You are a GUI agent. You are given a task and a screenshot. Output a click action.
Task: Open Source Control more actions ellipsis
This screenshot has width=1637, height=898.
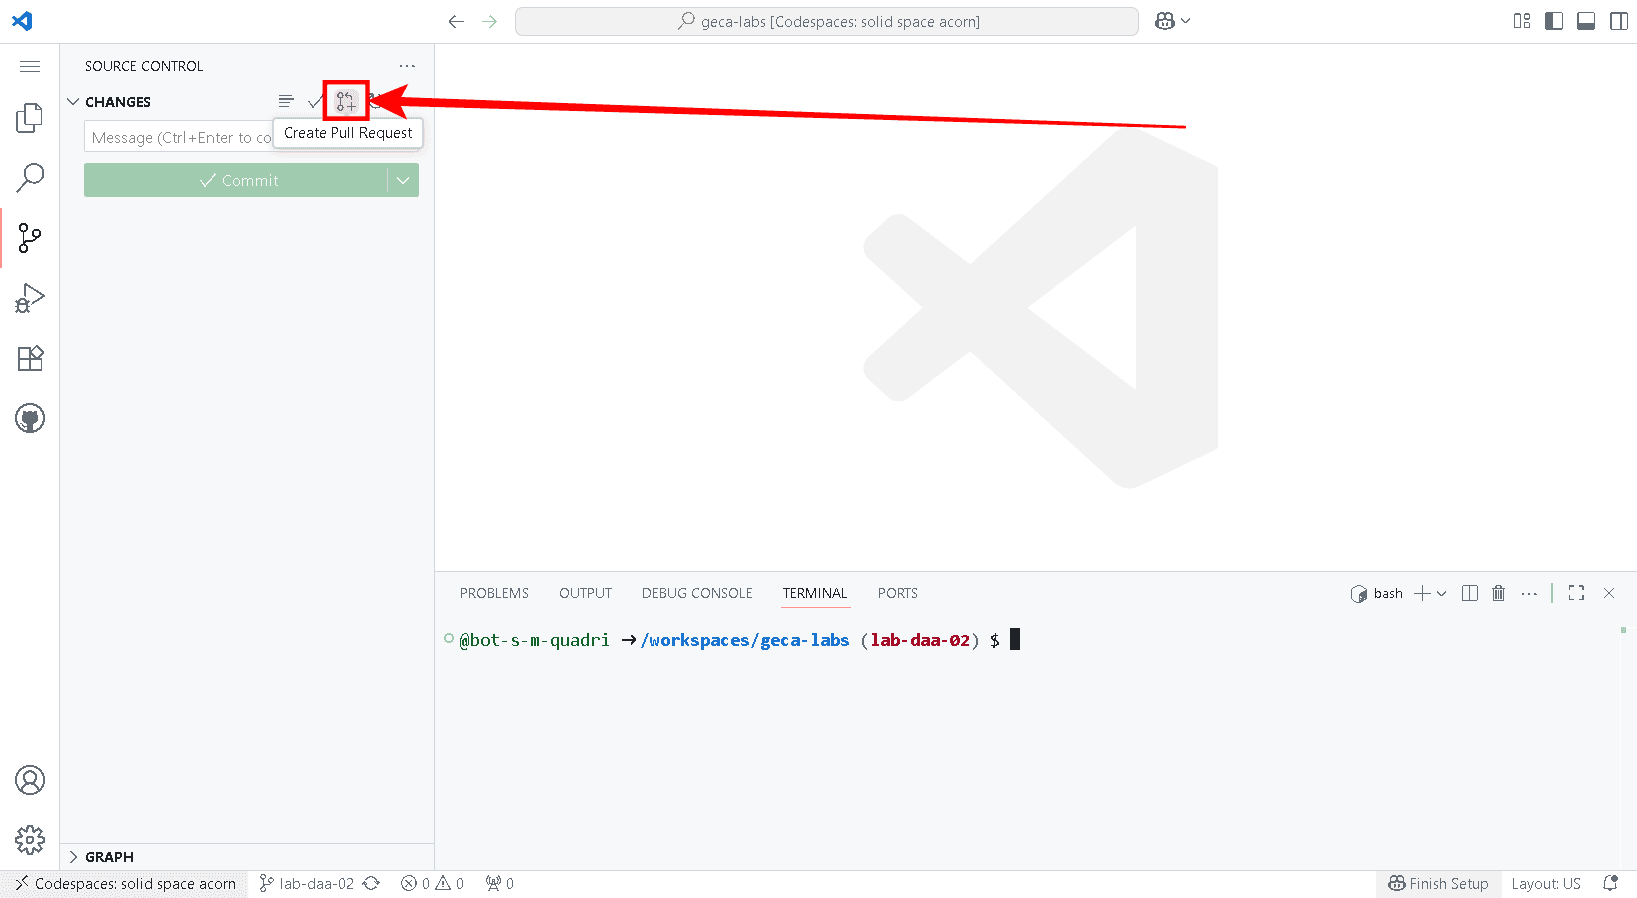point(407,66)
